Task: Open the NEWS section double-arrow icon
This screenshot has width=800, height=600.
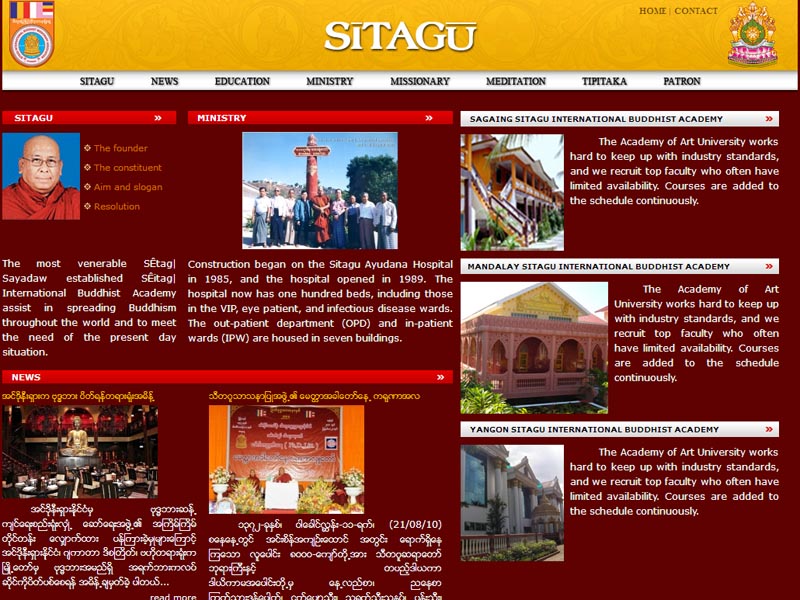Action: pyautogui.click(x=441, y=377)
